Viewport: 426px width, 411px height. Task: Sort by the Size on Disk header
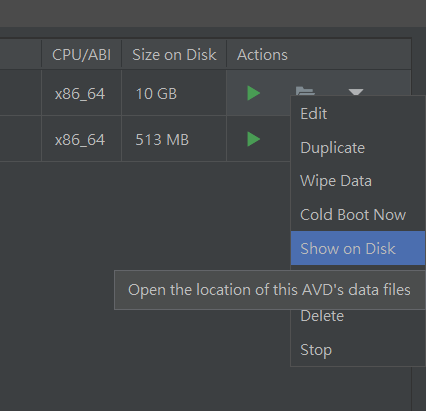174,55
